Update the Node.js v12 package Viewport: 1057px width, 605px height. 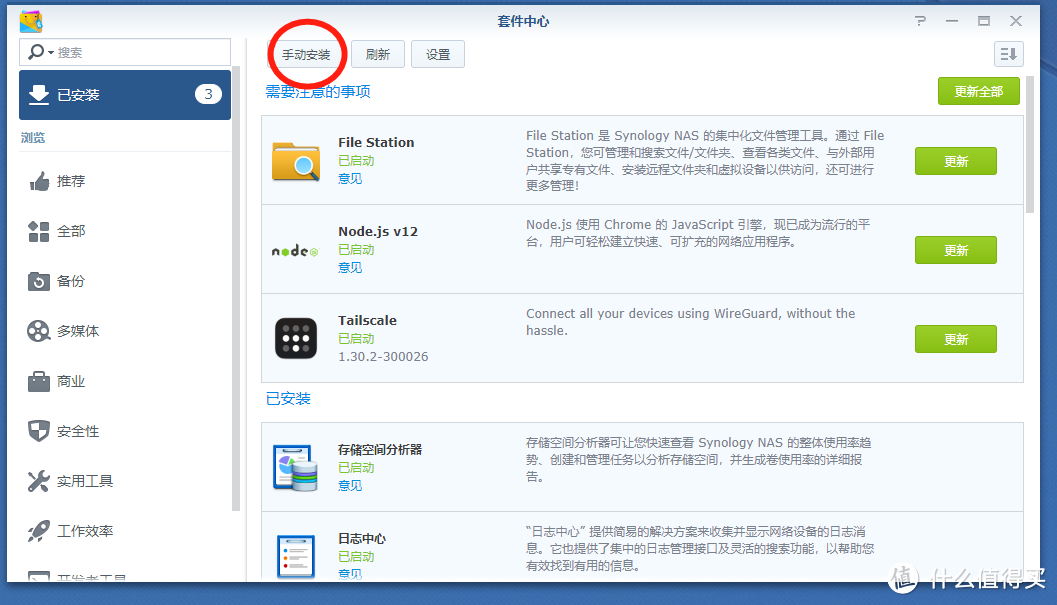point(955,250)
